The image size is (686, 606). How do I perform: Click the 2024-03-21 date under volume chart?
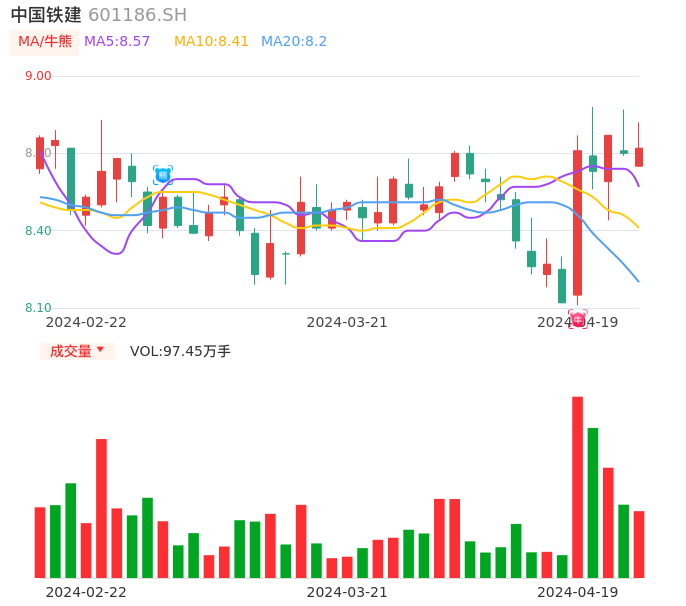point(346,592)
